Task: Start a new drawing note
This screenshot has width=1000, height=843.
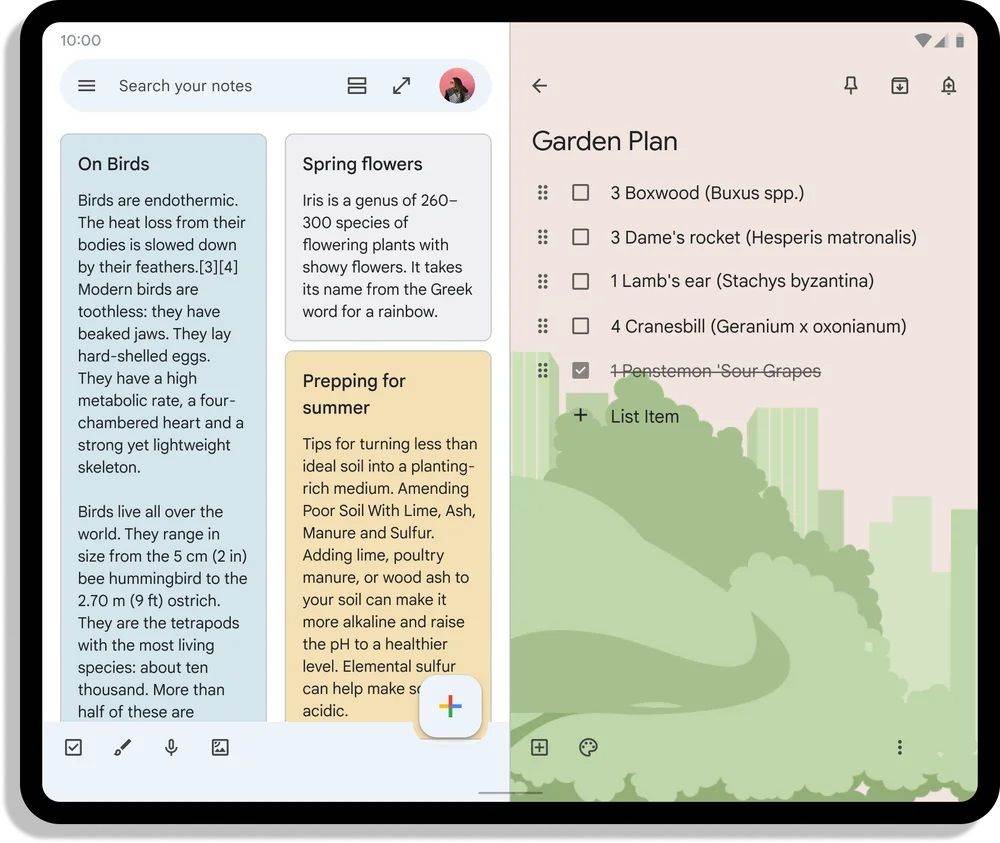Action: [x=122, y=747]
